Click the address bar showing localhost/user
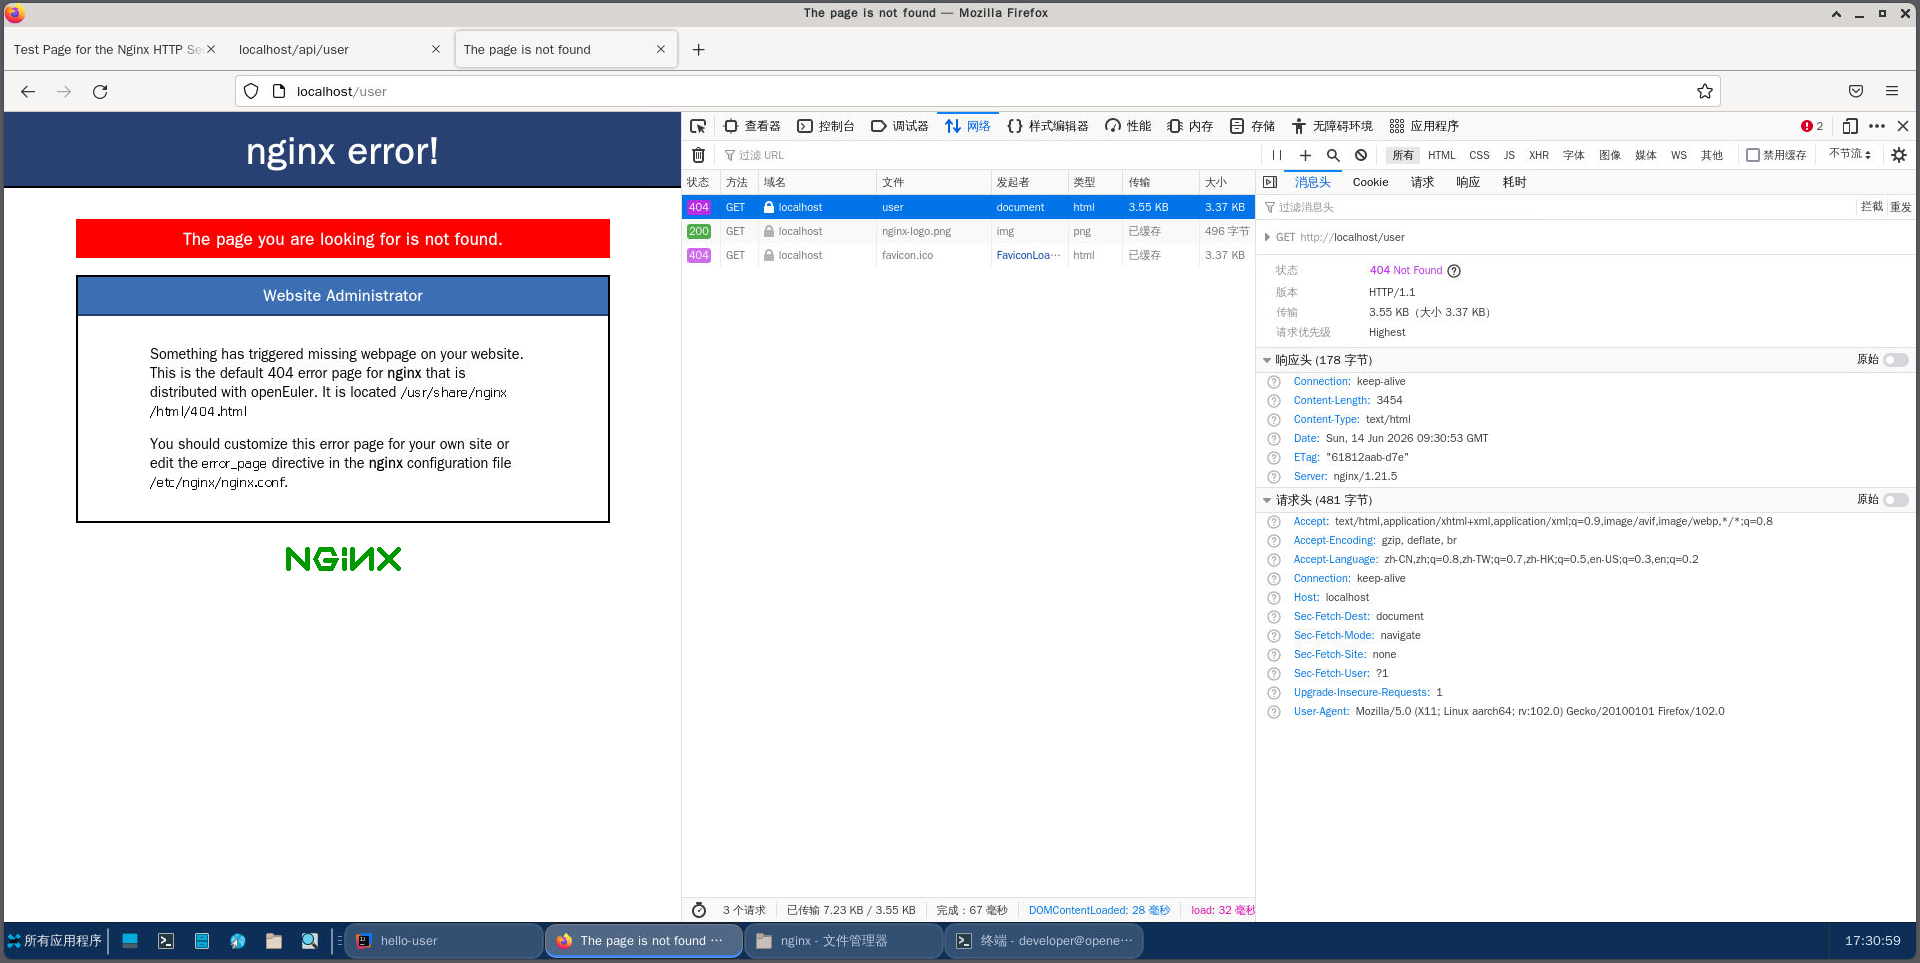1920x963 pixels. (977, 91)
